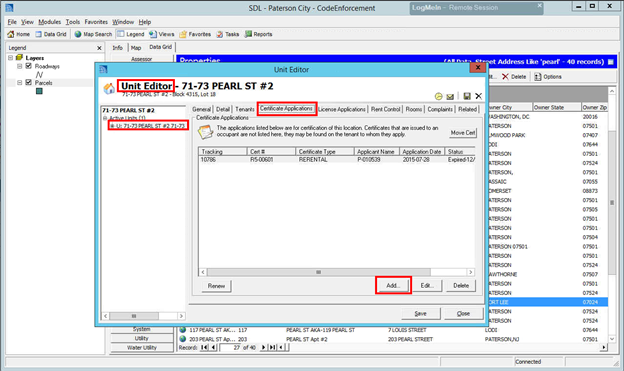Click the Roadways line symbol in legend
The height and width of the screenshot is (371, 624).
pos(39,75)
